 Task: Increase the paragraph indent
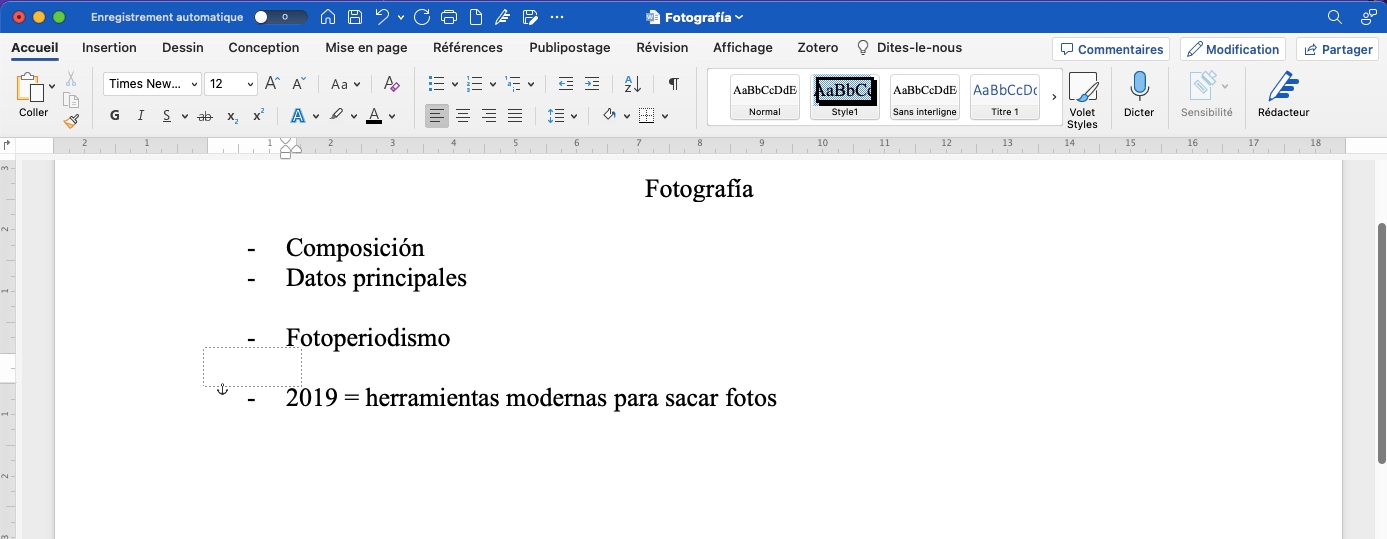(592, 84)
